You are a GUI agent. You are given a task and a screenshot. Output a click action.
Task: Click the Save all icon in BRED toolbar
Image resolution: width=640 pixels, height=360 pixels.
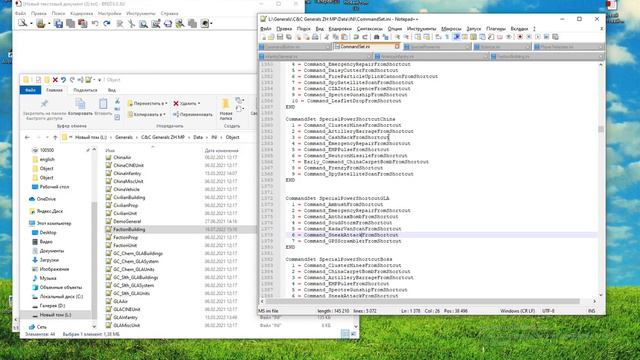point(71,24)
